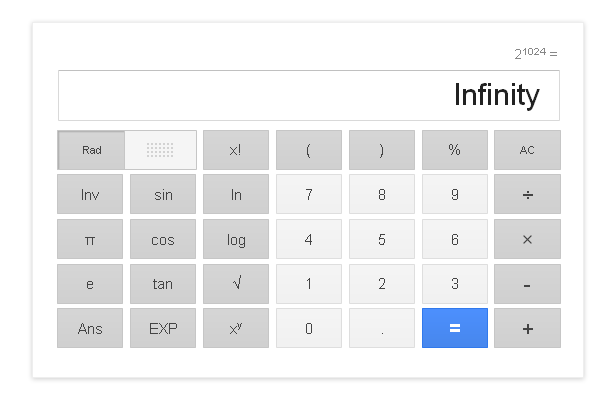The width and height of the screenshot is (614, 403).
Task: Switch angle mode to Deg side
Action: [x=160, y=150]
